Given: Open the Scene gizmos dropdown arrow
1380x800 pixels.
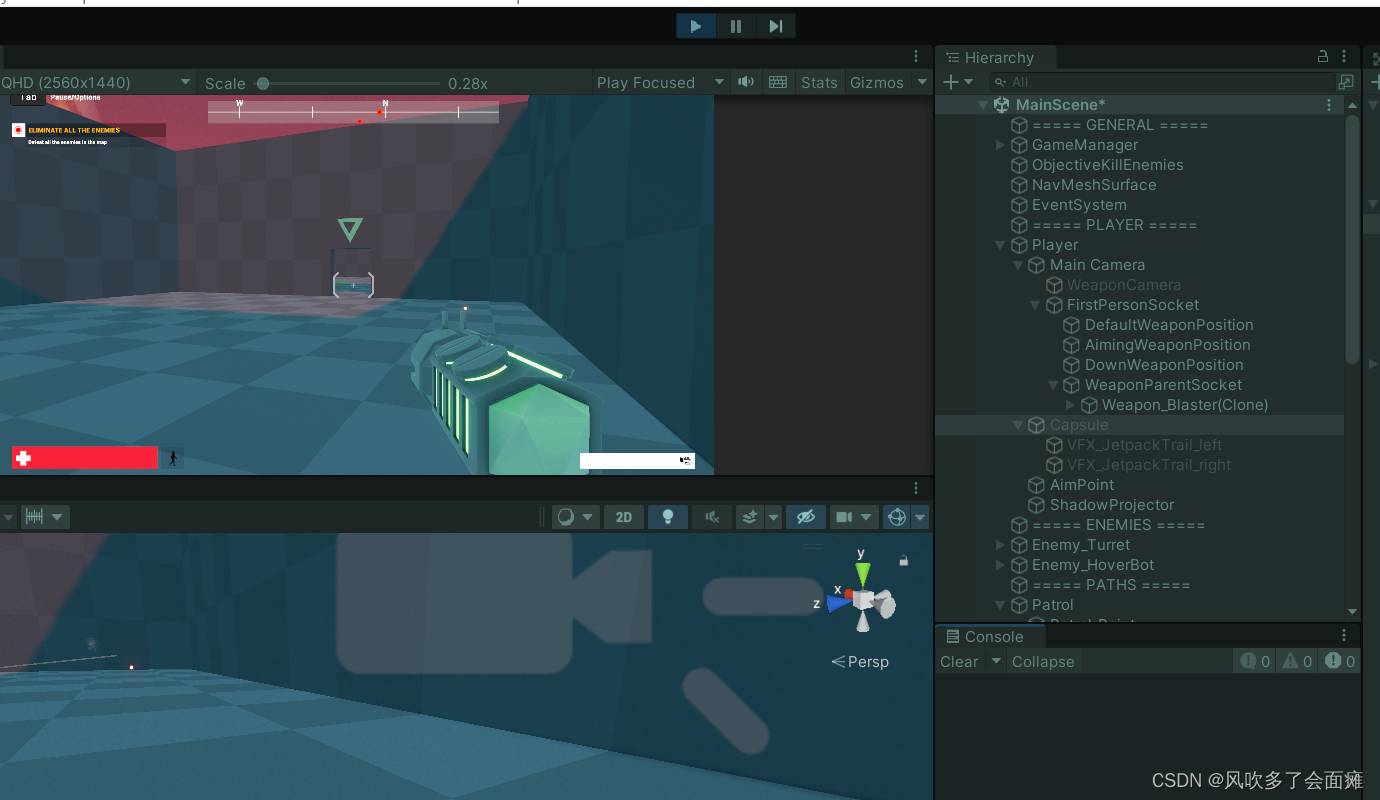Looking at the screenshot, I should point(920,517).
